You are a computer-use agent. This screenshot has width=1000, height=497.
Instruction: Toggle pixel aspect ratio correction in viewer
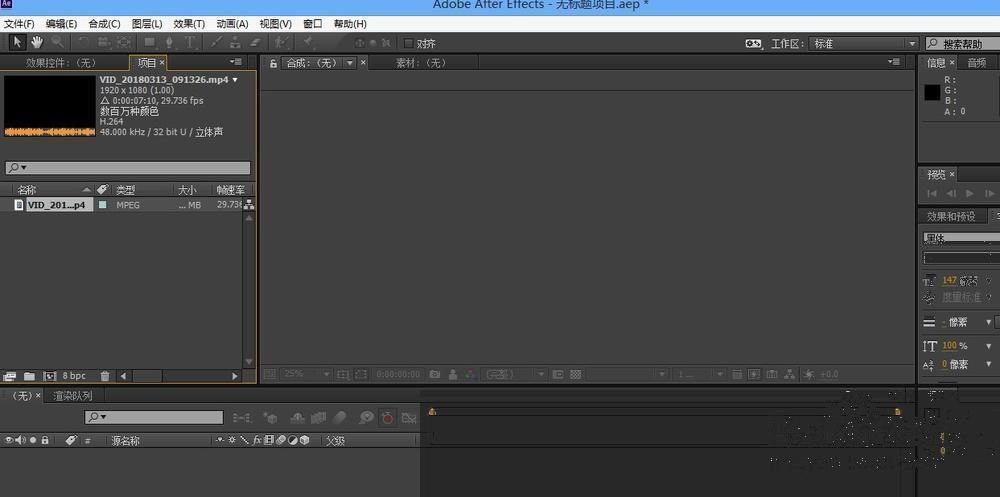[737, 374]
